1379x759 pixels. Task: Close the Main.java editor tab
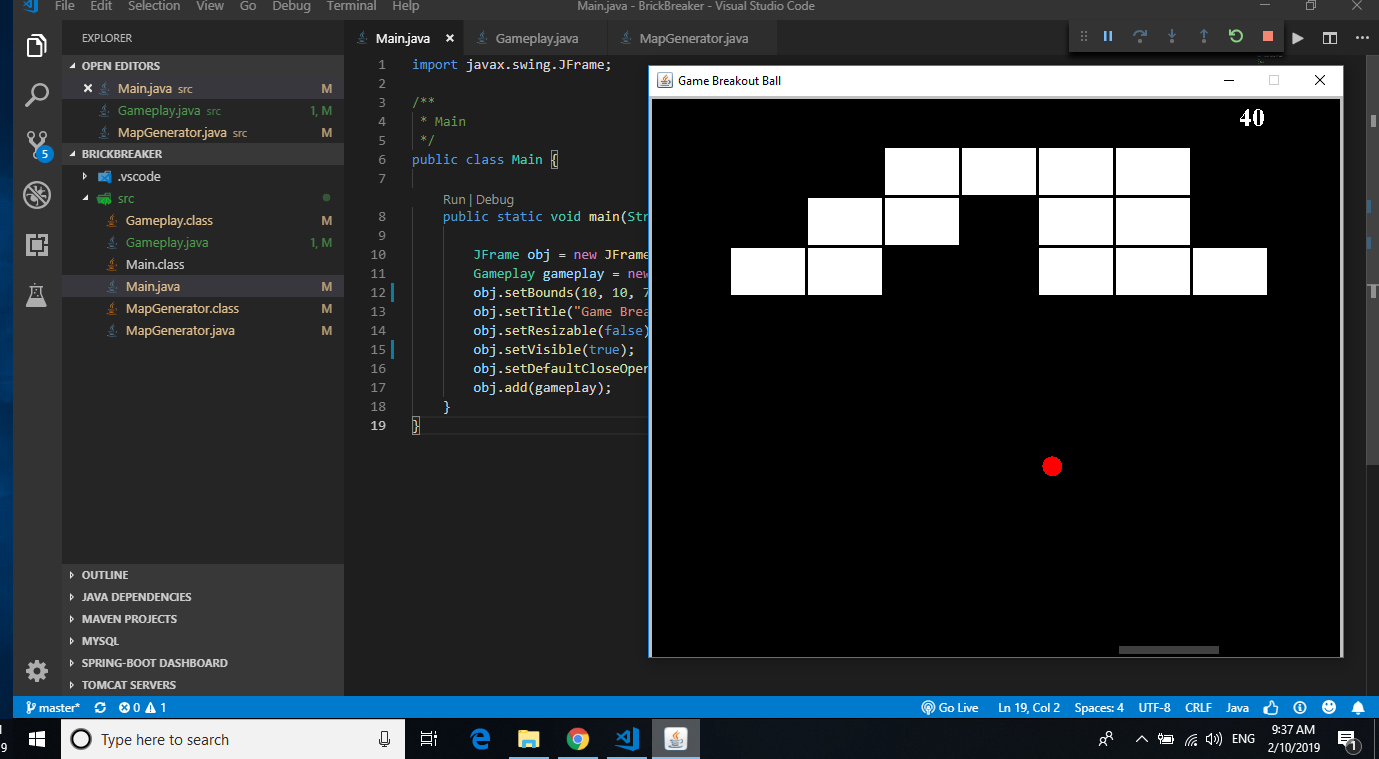[x=450, y=38]
